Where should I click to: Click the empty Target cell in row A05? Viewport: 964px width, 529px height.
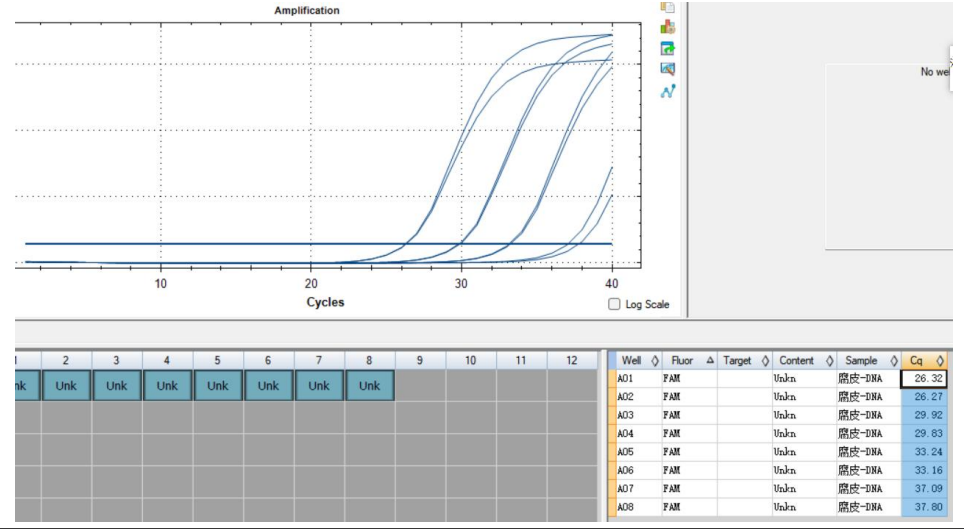click(x=745, y=452)
